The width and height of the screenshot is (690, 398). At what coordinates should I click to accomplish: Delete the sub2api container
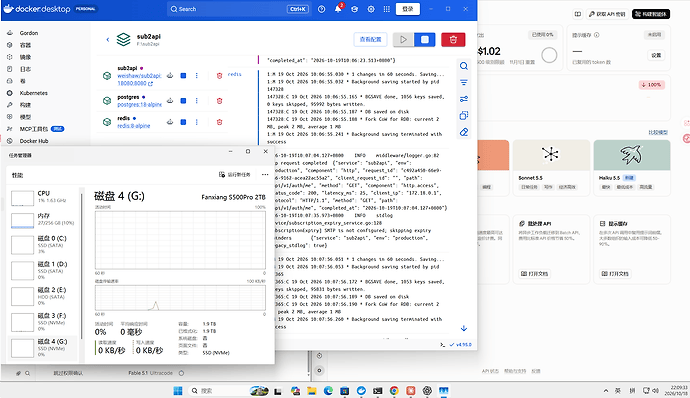click(219, 76)
